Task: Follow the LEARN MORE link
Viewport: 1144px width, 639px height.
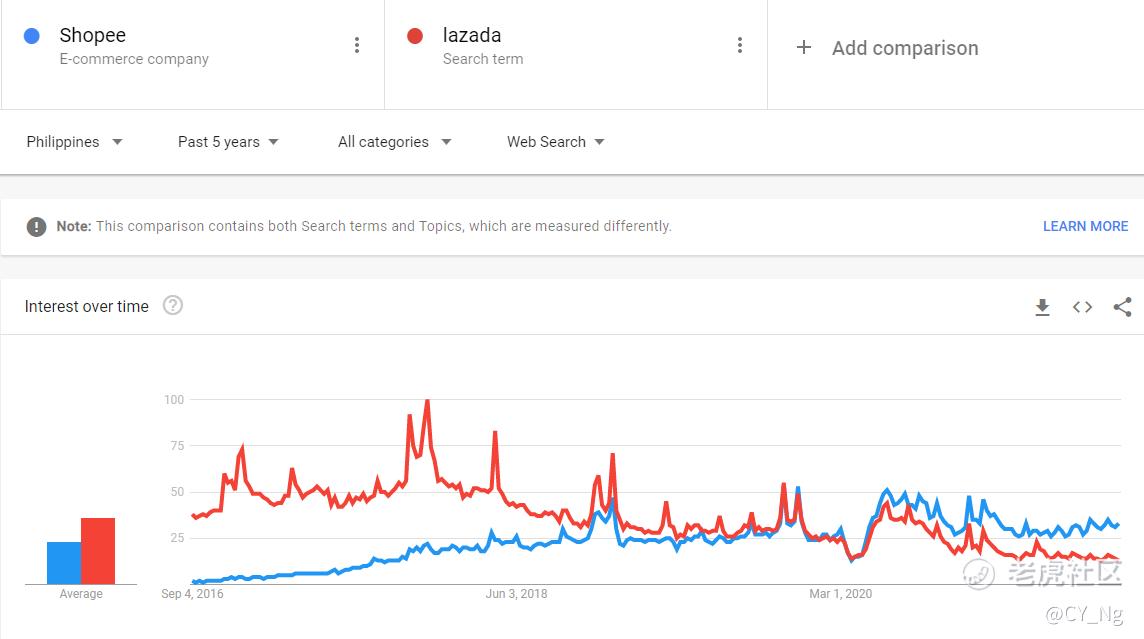Action: pos(1085,226)
